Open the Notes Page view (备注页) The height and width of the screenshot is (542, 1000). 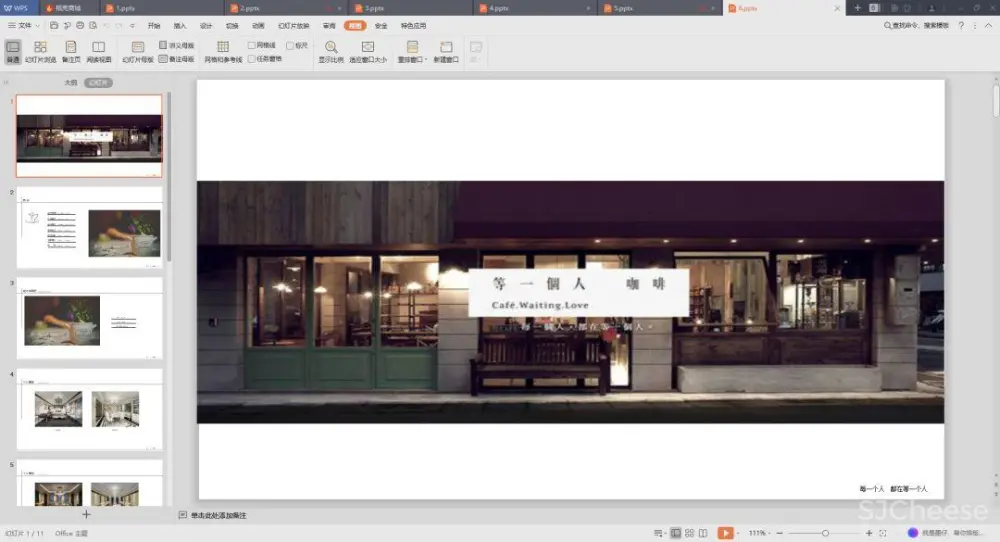[70, 51]
